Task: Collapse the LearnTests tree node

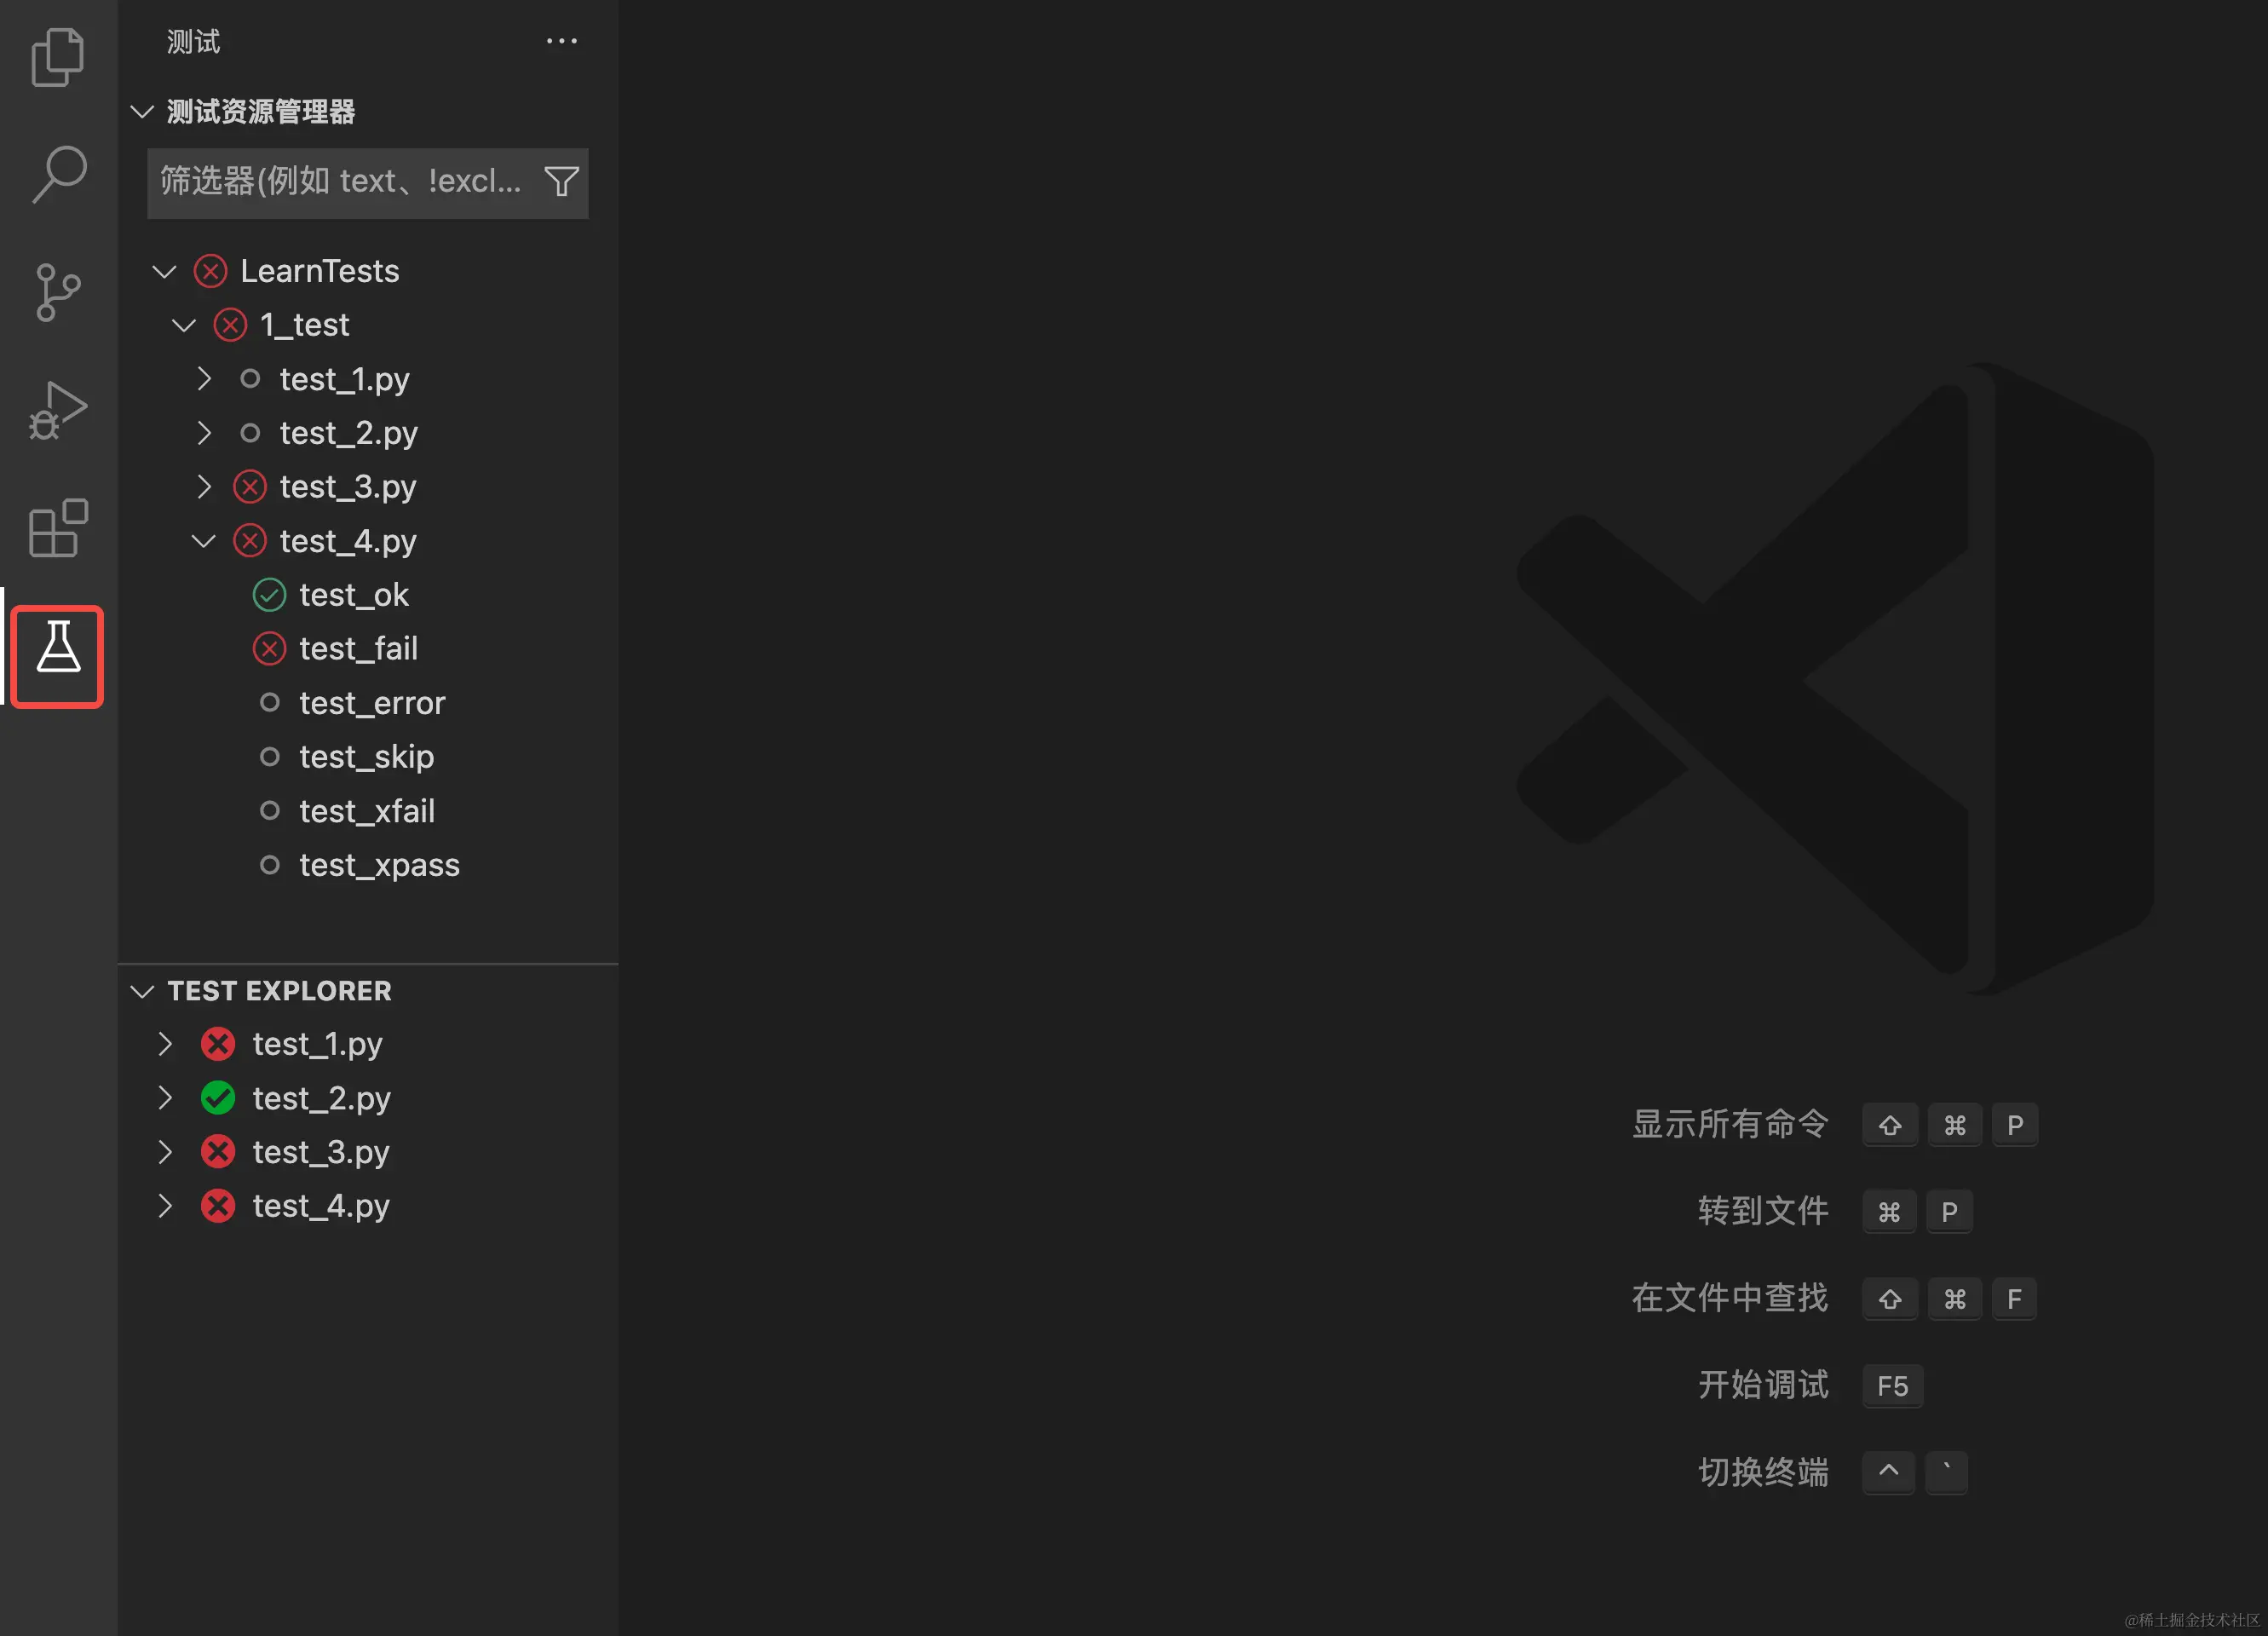Action: point(165,271)
